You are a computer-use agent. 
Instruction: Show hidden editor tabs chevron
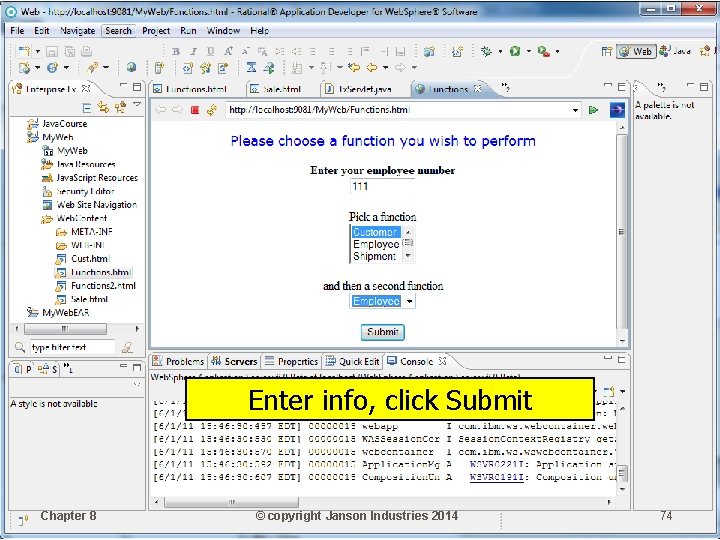pos(505,87)
